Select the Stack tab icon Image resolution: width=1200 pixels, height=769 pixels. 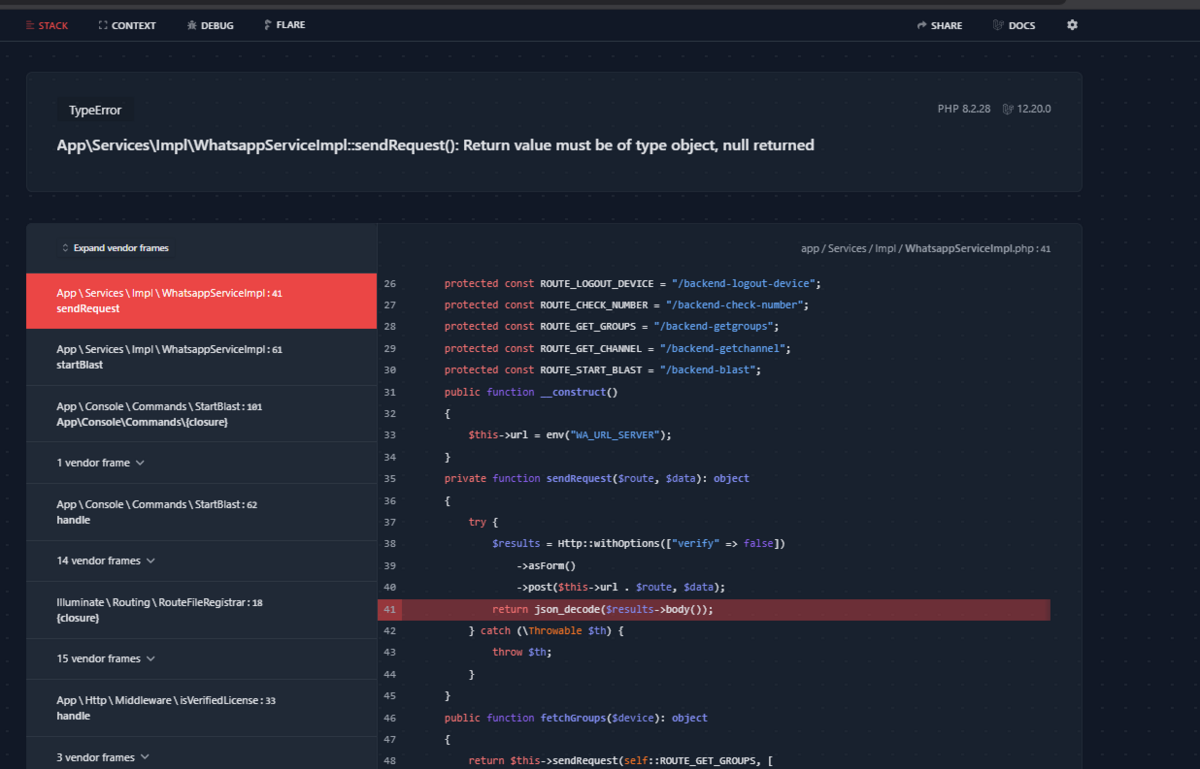[31, 26]
